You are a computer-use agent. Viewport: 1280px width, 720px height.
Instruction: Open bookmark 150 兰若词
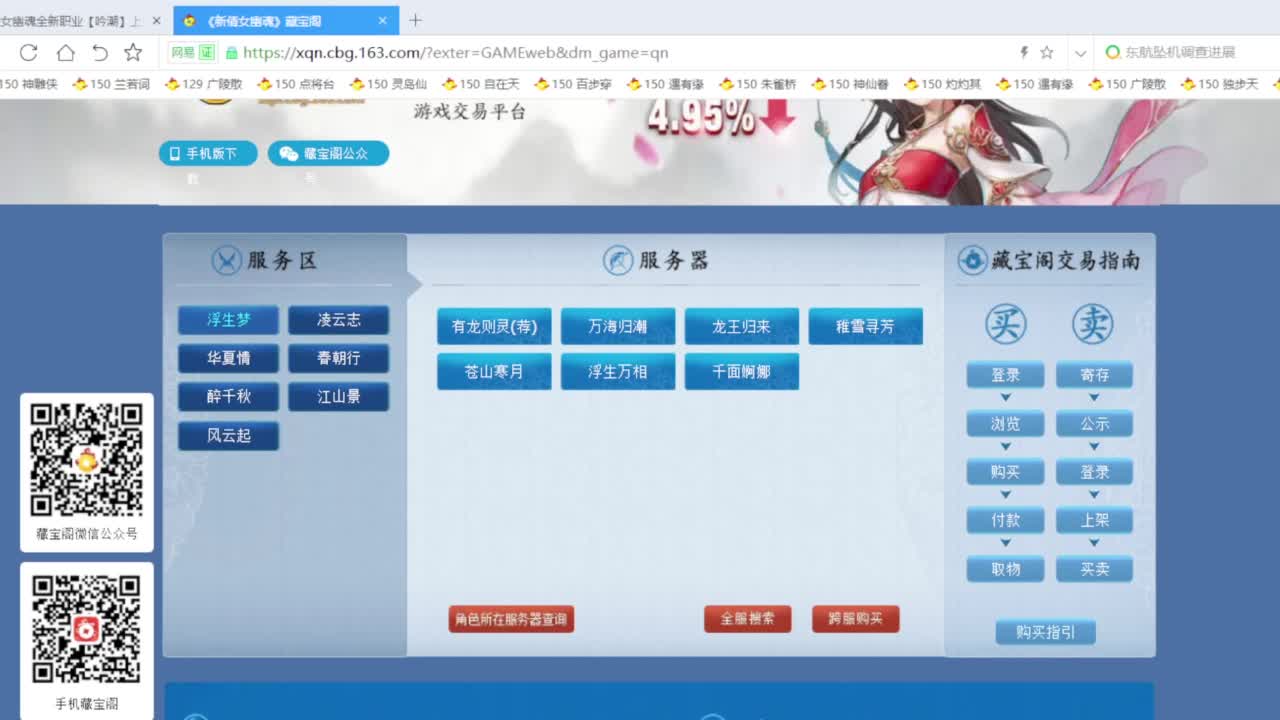111,84
